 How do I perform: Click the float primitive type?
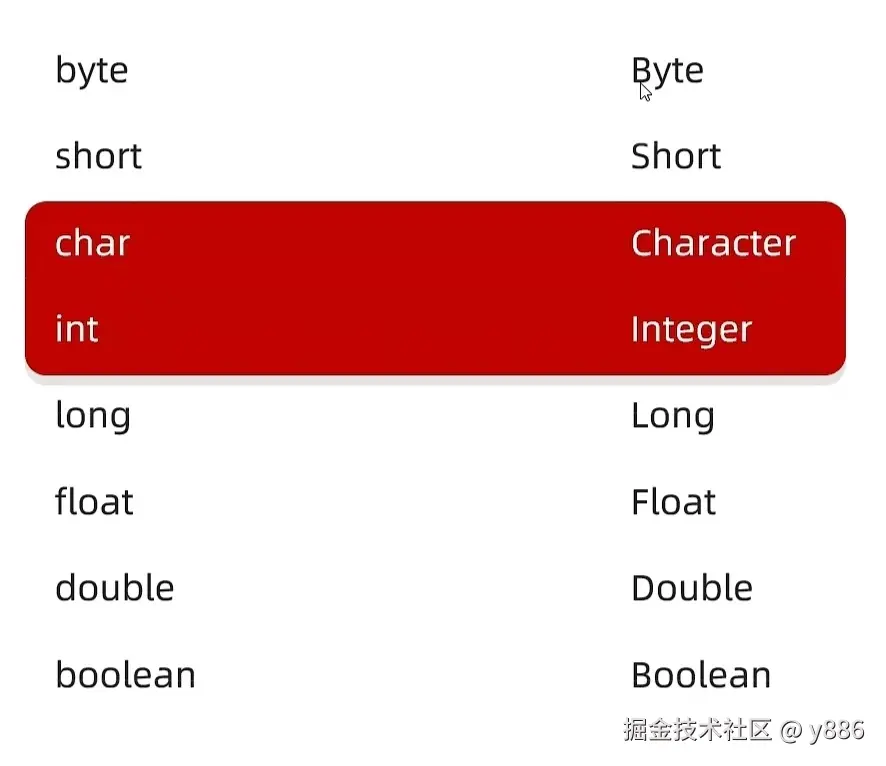94,500
